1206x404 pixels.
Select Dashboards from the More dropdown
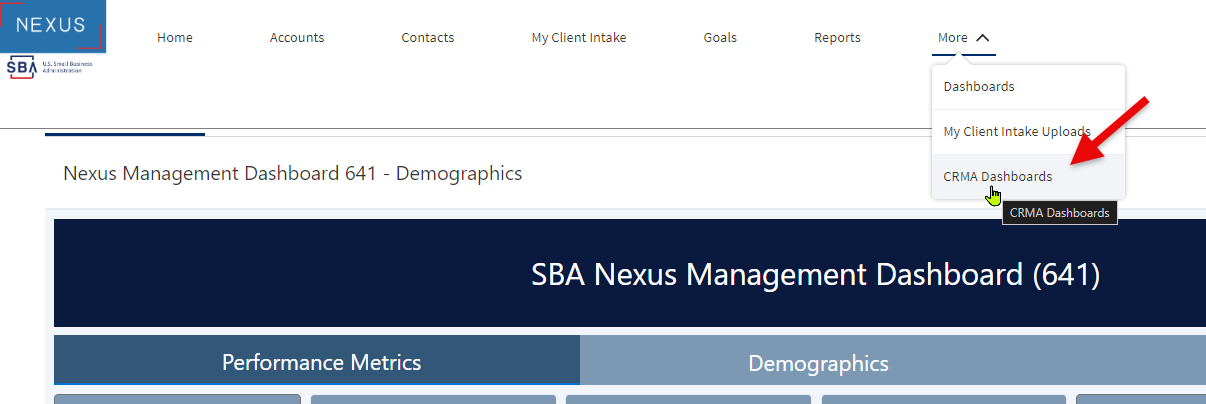pos(979,87)
